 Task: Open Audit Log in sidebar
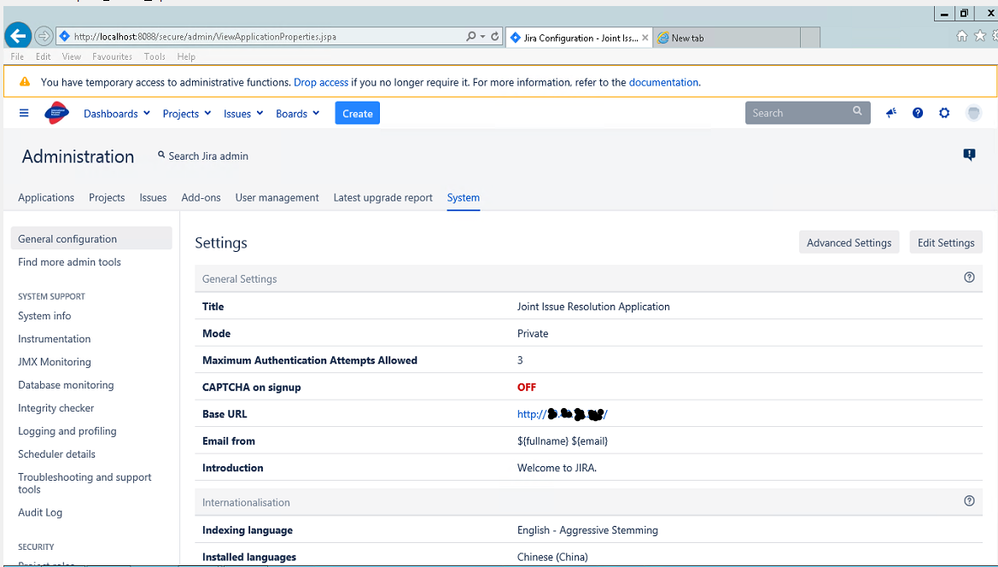(x=40, y=512)
